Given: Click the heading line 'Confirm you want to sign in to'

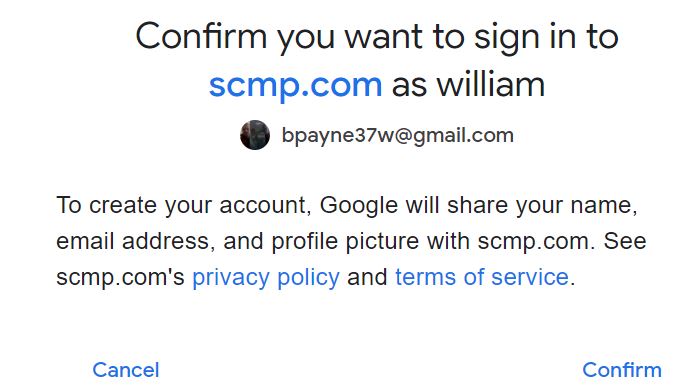Looking at the screenshot, I should coord(377,37).
